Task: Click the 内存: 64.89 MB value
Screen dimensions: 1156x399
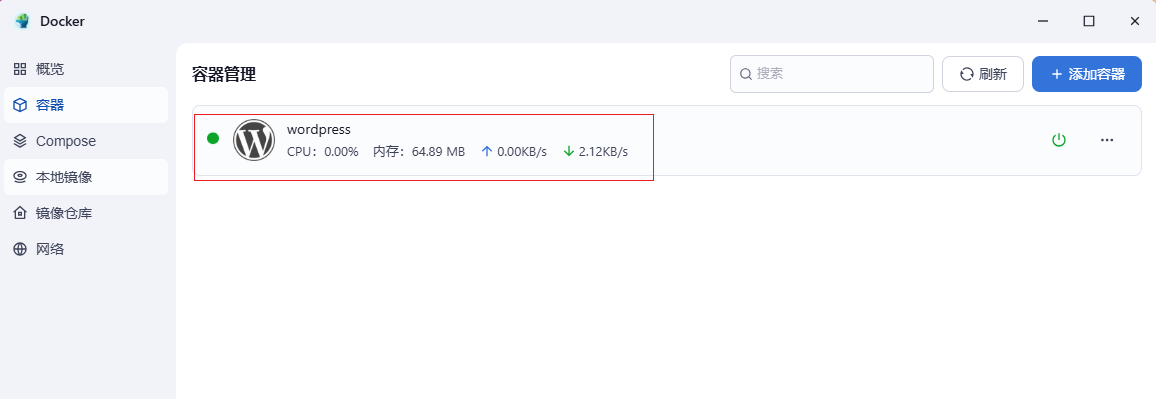Action: click(419, 152)
